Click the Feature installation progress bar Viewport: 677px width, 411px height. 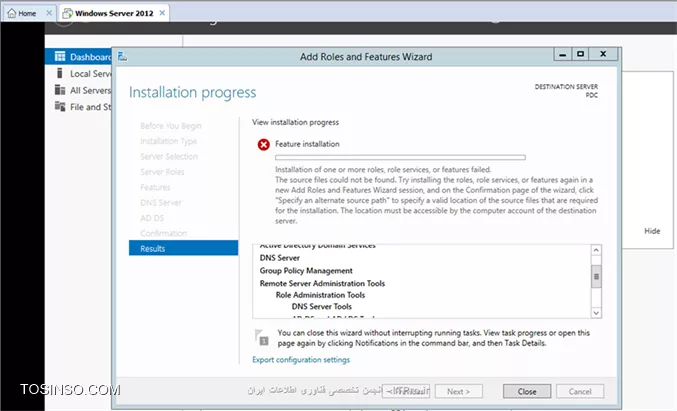pos(400,158)
